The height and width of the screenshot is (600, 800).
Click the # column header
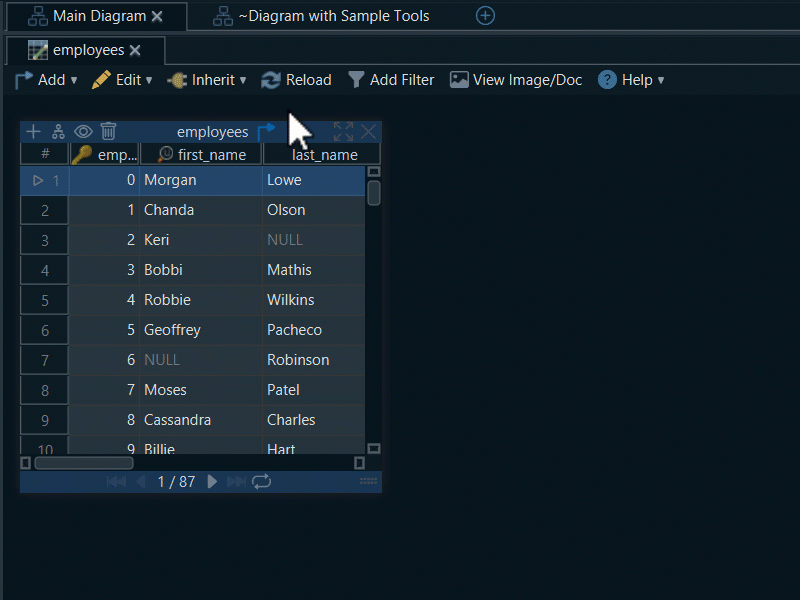45,154
